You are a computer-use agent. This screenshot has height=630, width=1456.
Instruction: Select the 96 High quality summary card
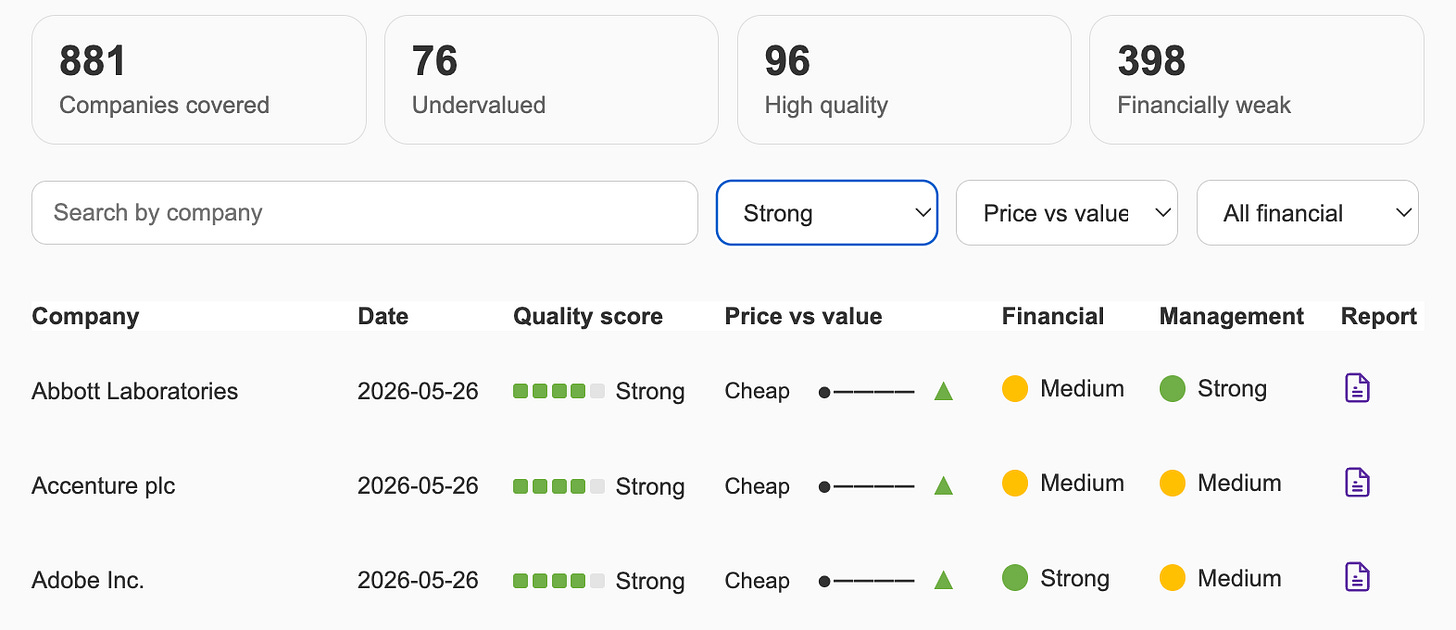(x=904, y=80)
